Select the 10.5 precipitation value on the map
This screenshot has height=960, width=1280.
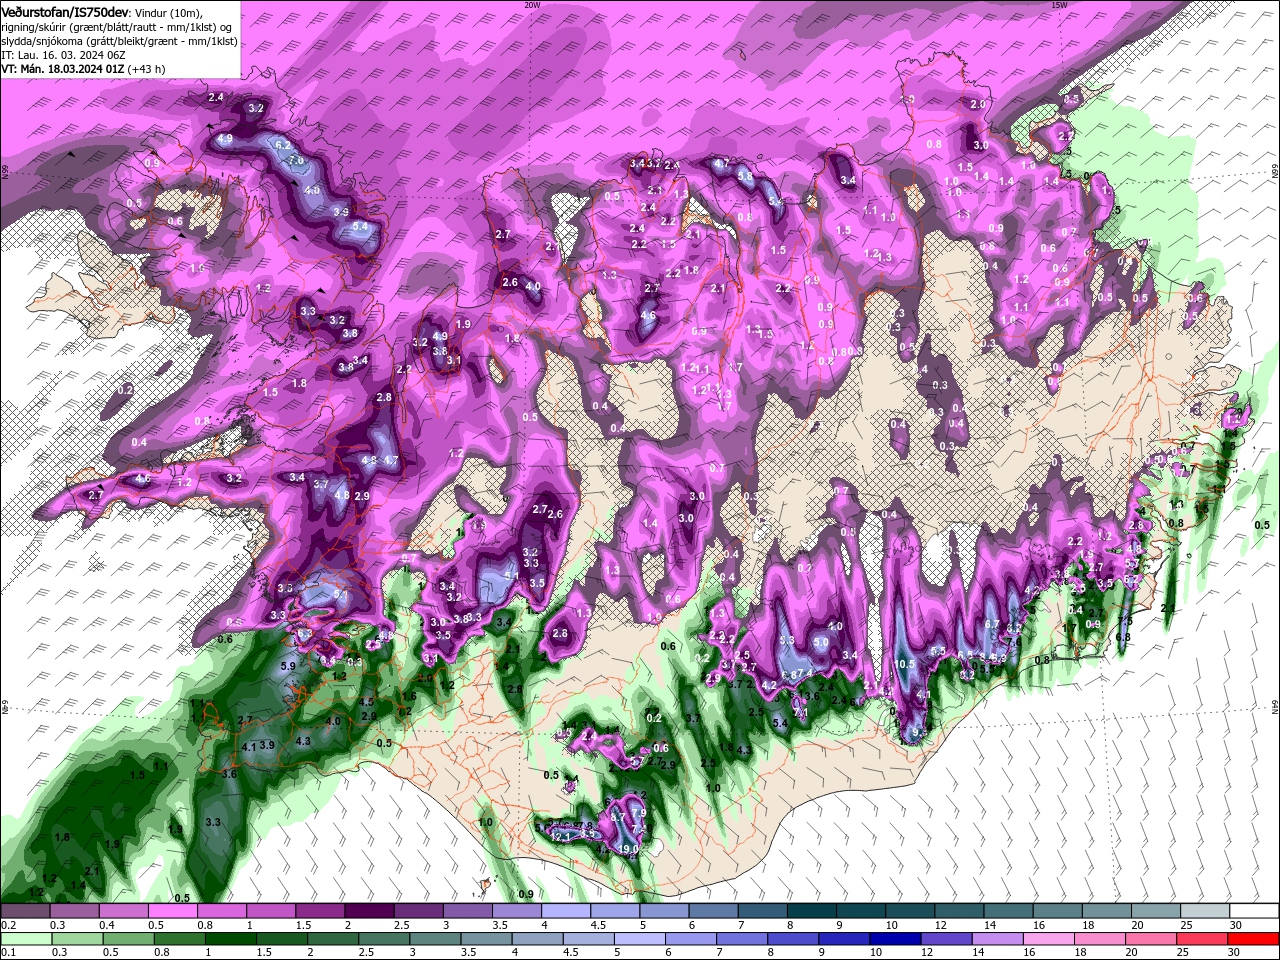point(906,663)
